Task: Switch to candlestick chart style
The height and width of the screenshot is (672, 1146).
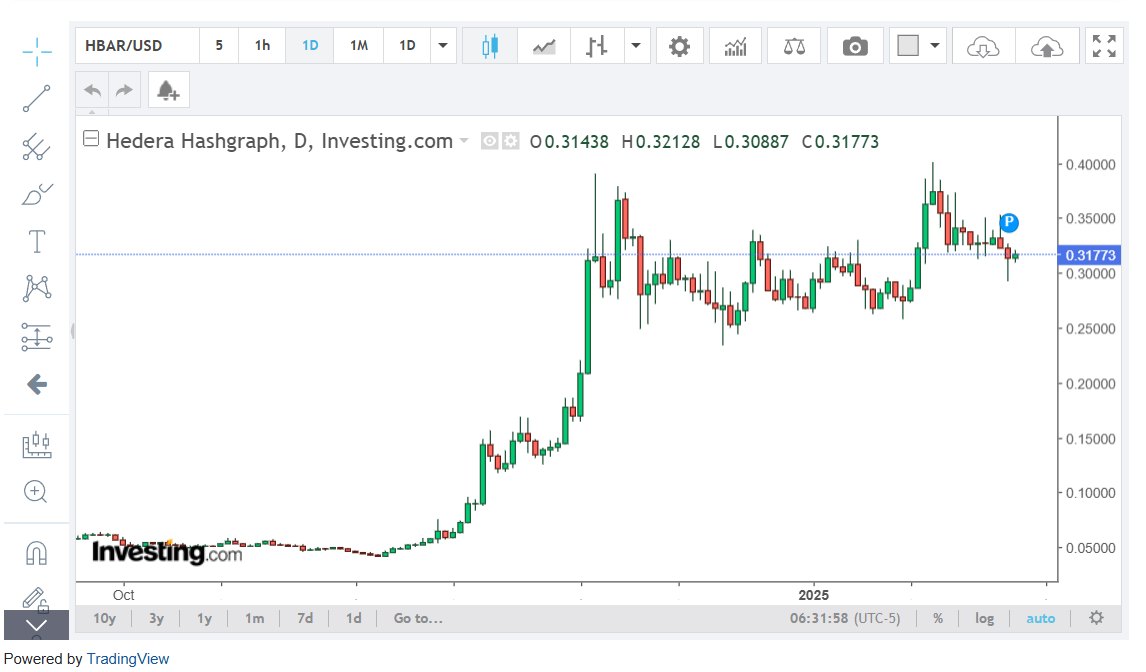Action: [490, 46]
